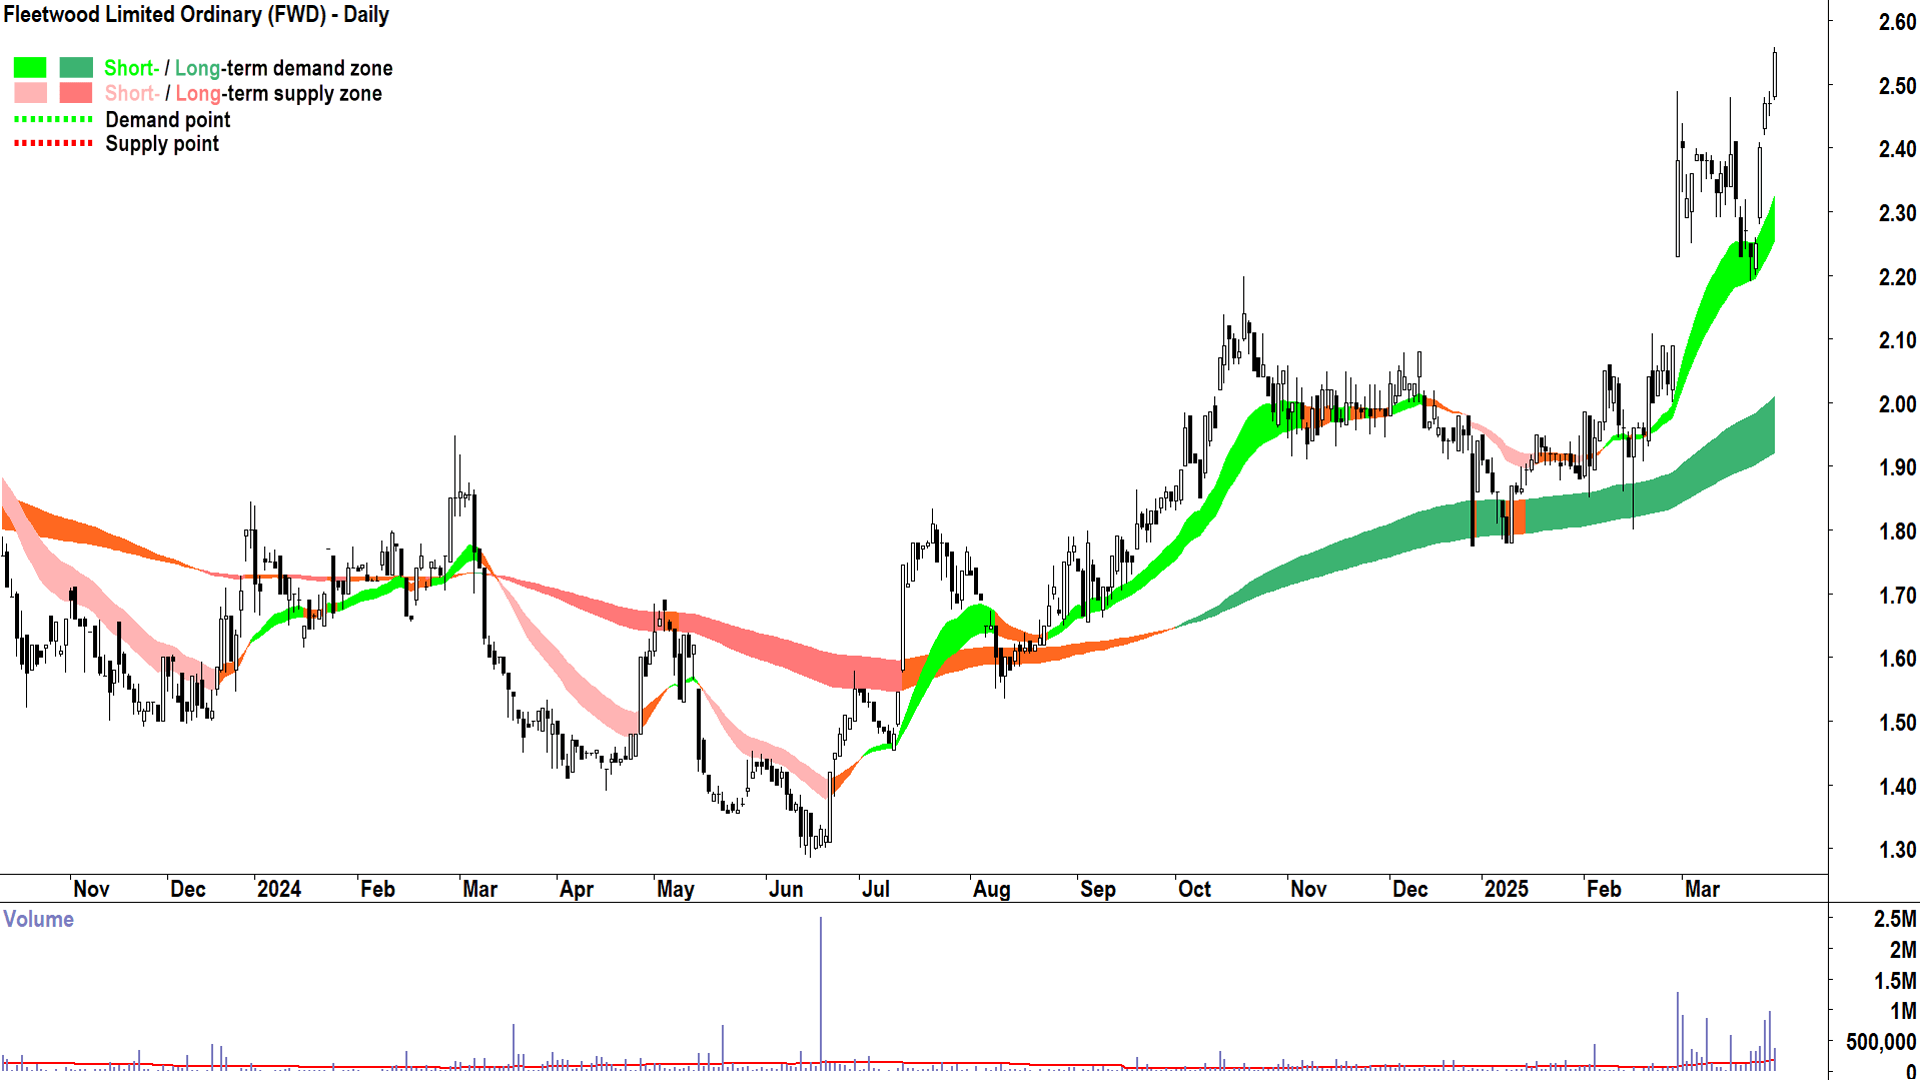Click the Long-term demand zone legend text

pyautogui.click(x=283, y=68)
